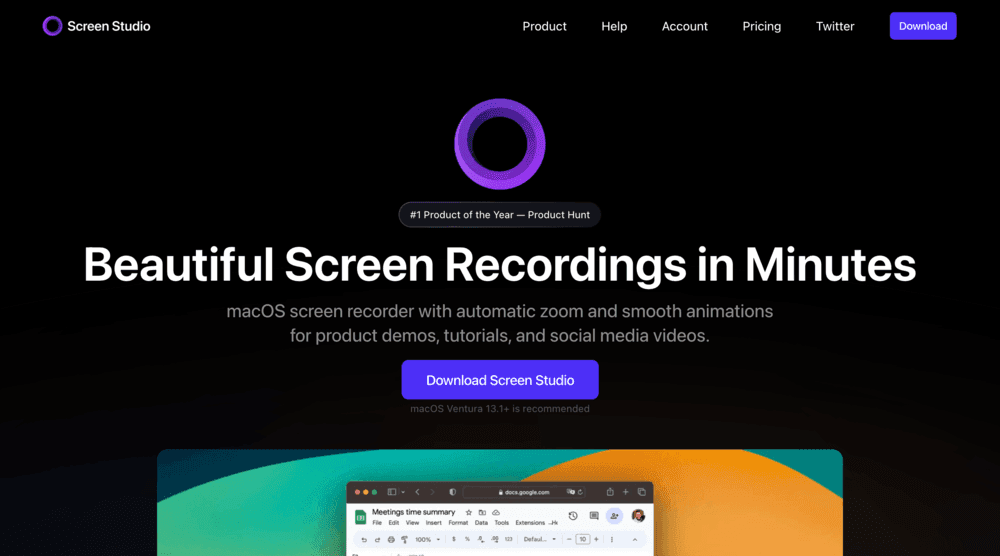Image resolution: width=1000 pixels, height=556 pixels.
Task: Show tab overview in demo Safari
Action: [x=642, y=492]
